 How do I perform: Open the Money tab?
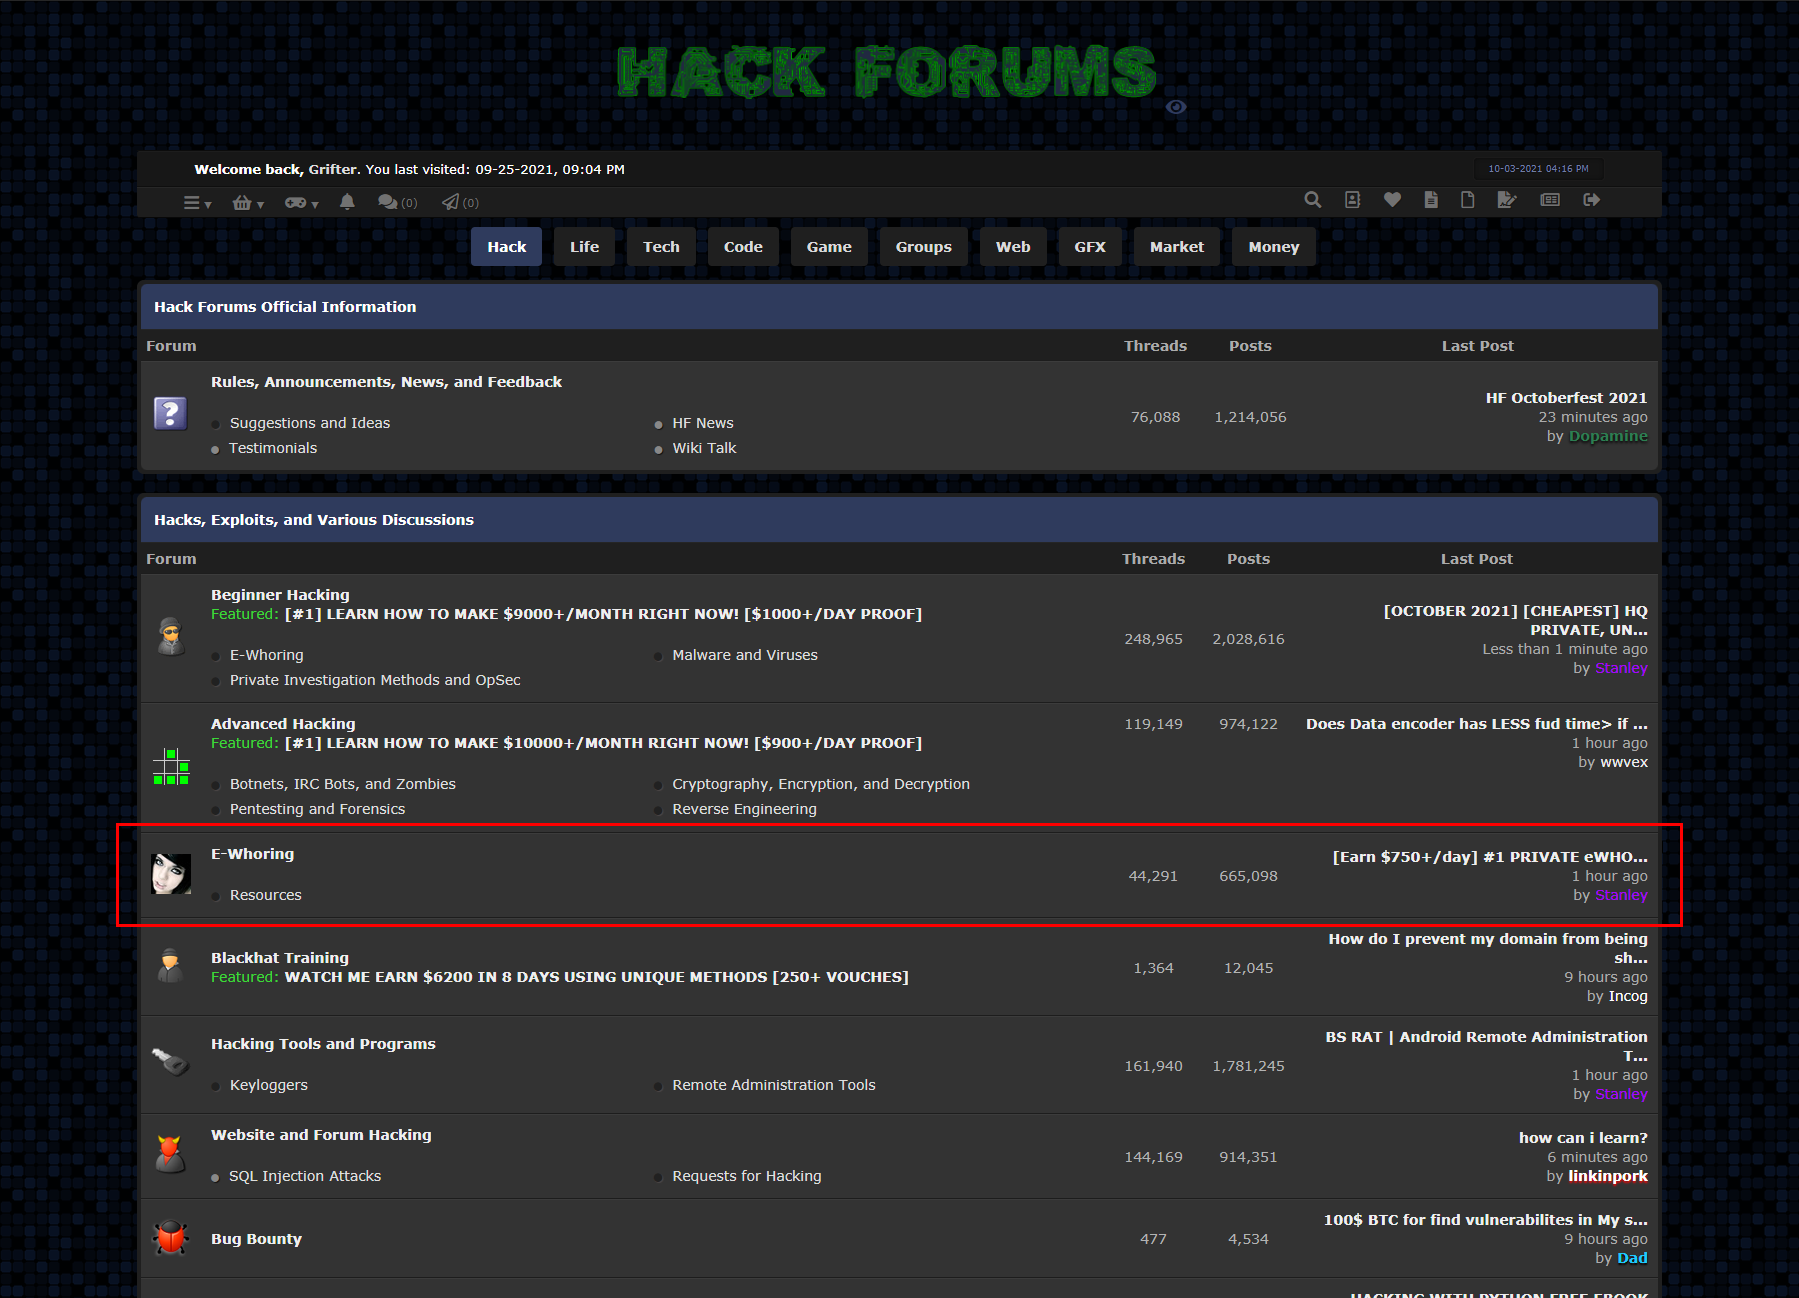click(1274, 247)
